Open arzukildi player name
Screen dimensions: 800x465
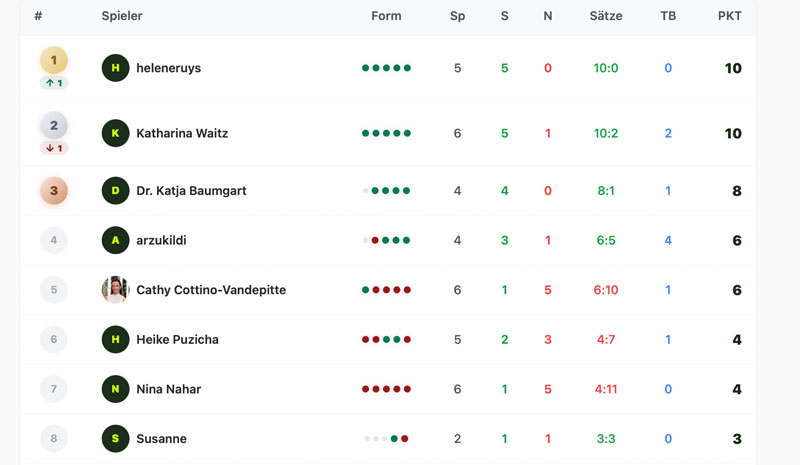tap(161, 240)
